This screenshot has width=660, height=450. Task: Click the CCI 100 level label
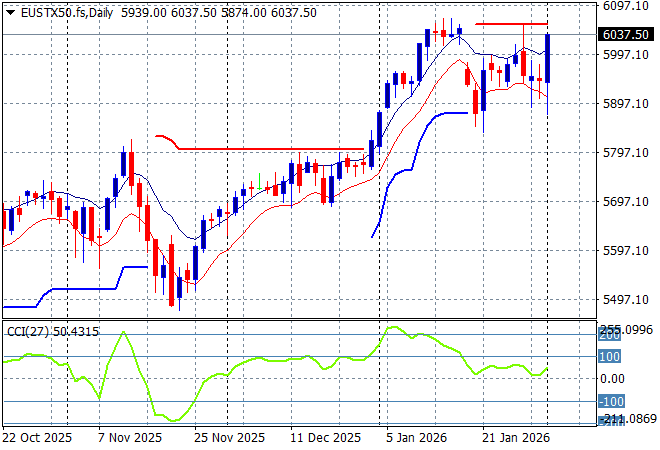click(609, 357)
